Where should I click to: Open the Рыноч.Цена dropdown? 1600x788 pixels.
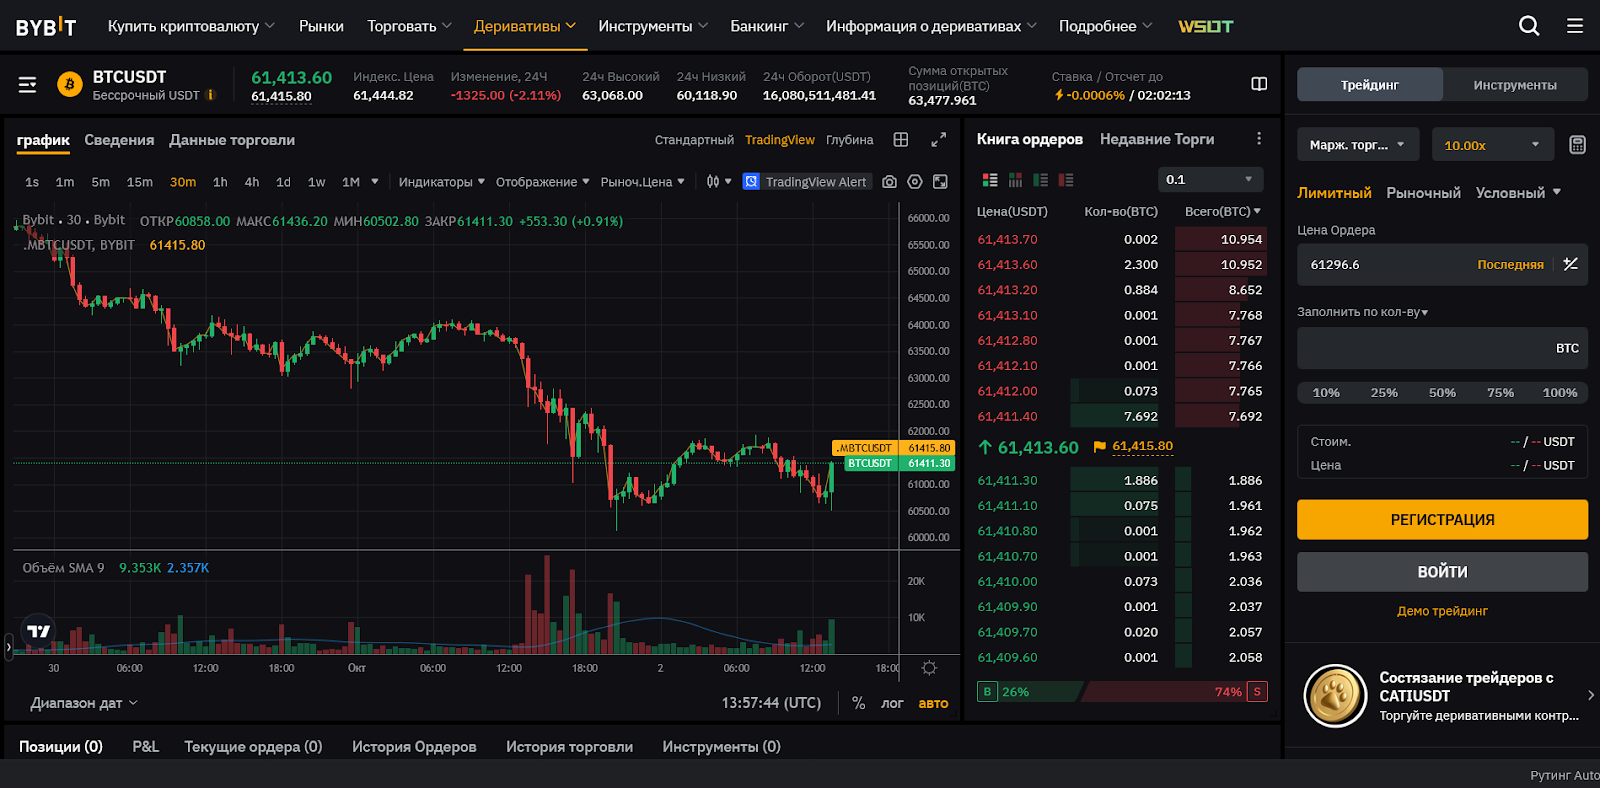coord(642,182)
